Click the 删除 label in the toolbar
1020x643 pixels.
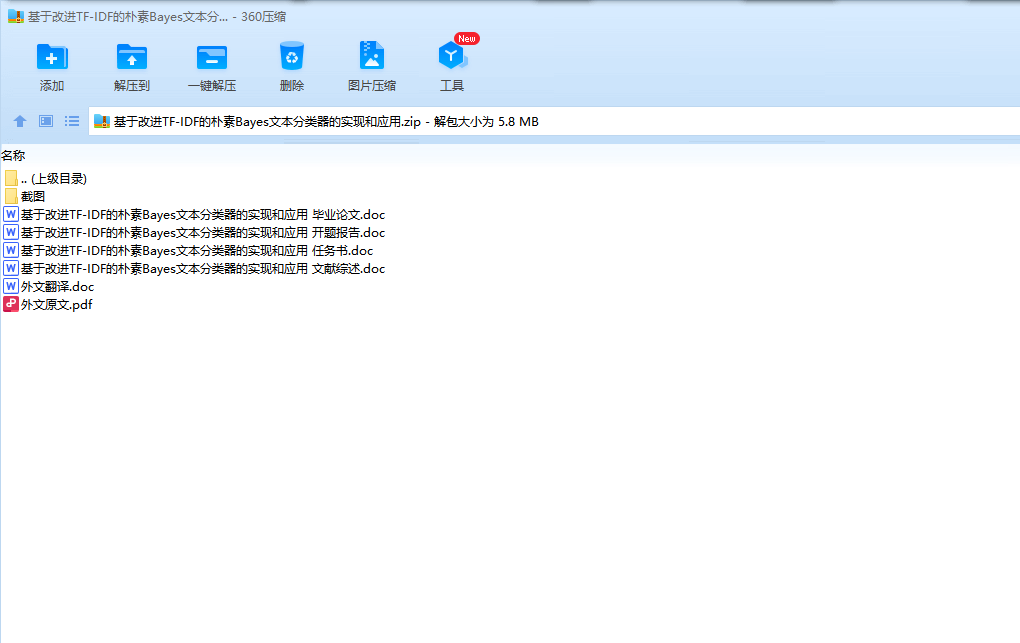pyautogui.click(x=292, y=85)
